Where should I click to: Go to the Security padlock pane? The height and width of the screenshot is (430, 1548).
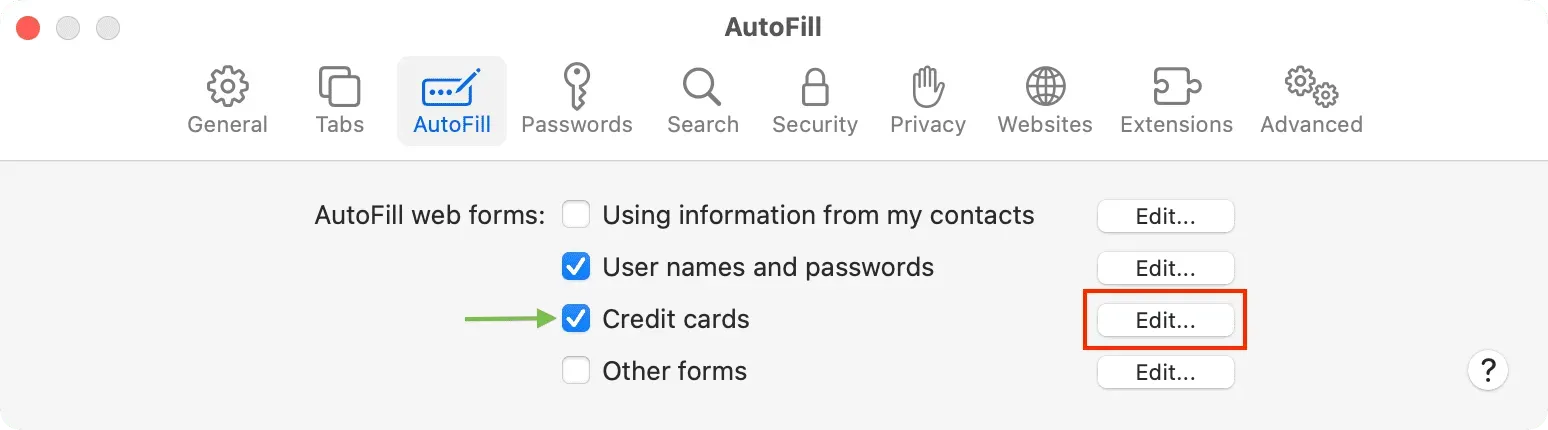pyautogui.click(x=815, y=87)
